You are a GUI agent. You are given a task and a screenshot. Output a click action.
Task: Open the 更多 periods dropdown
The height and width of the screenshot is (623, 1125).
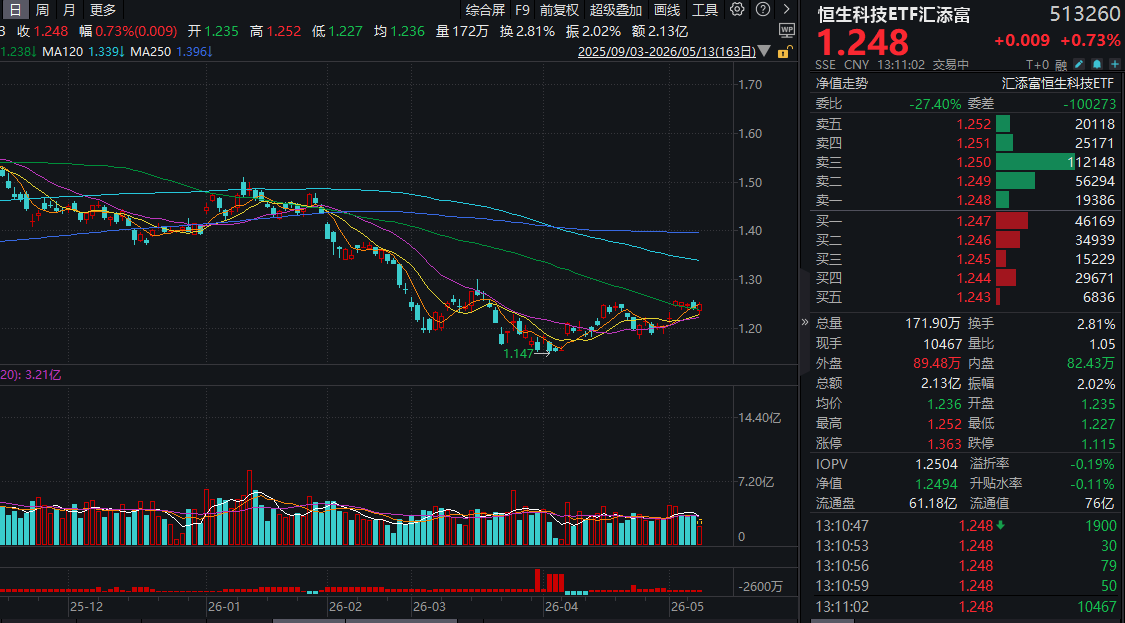103,10
